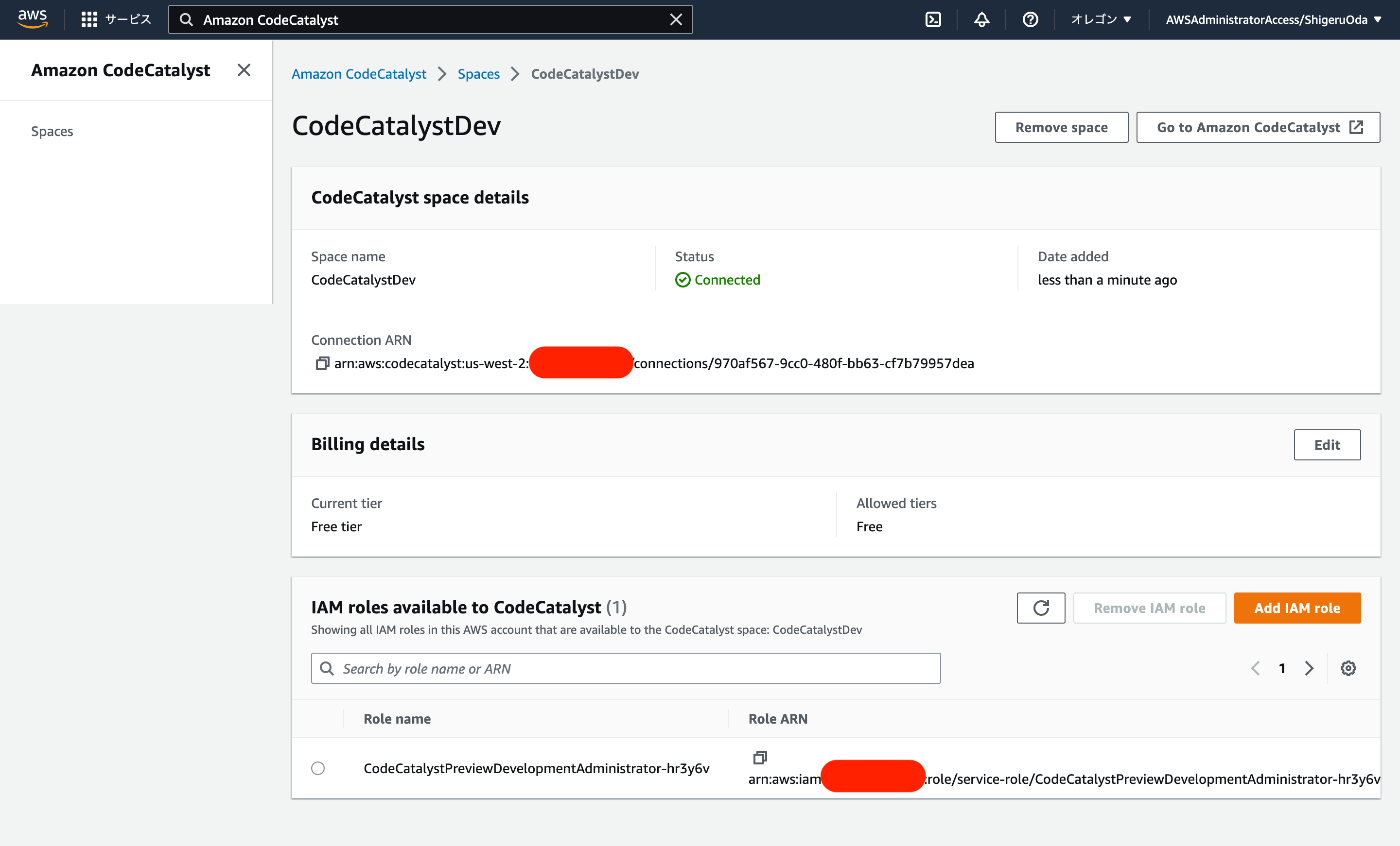This screenshot has width=1400, height=846.
Task: Click the Spaces breadcrumb link
Action: click(479, 74)
